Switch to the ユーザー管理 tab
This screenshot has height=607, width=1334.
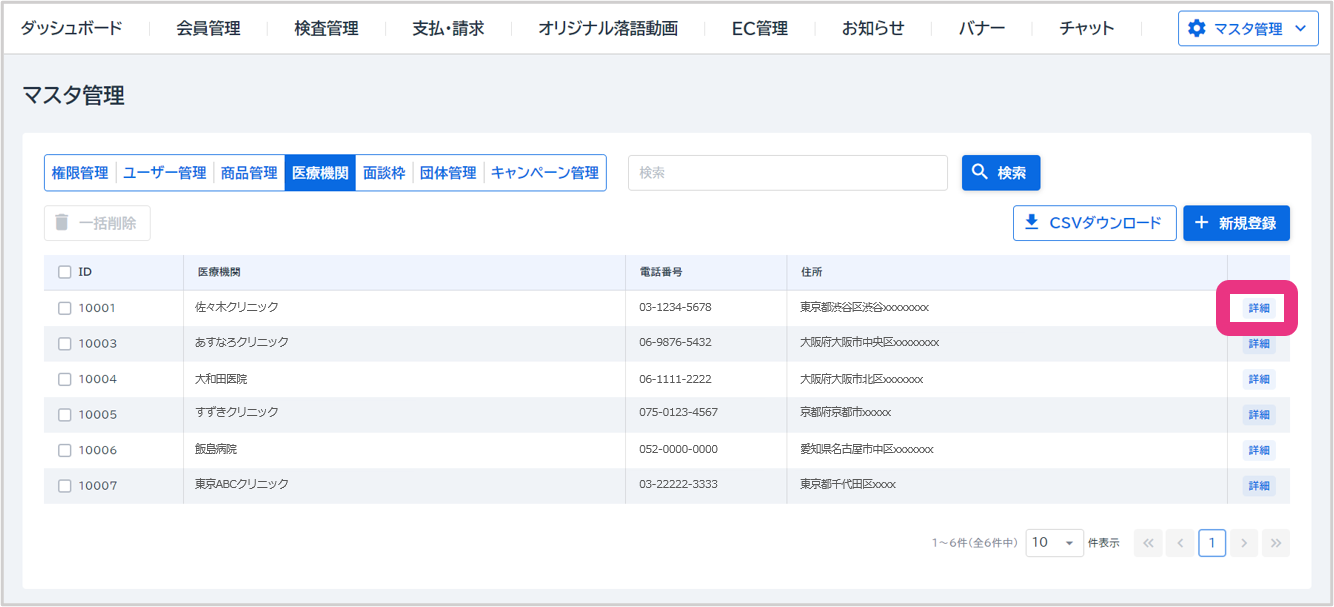point(164,173)
